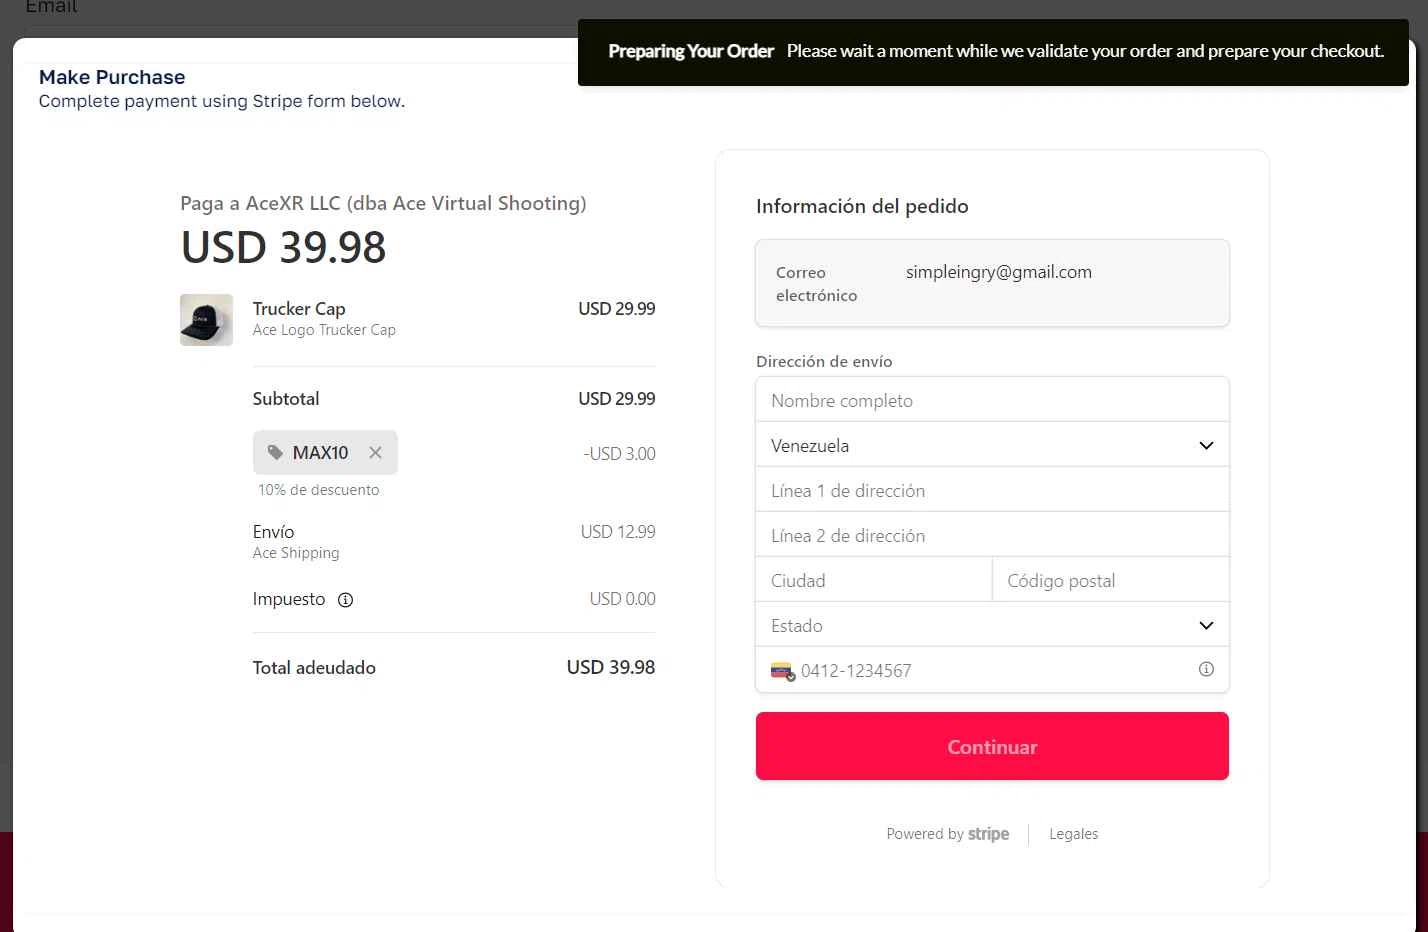Focus the Nombre completo field
Image resolution: width=1428 pixels, height=932 pixels.
tap(992, 400)
